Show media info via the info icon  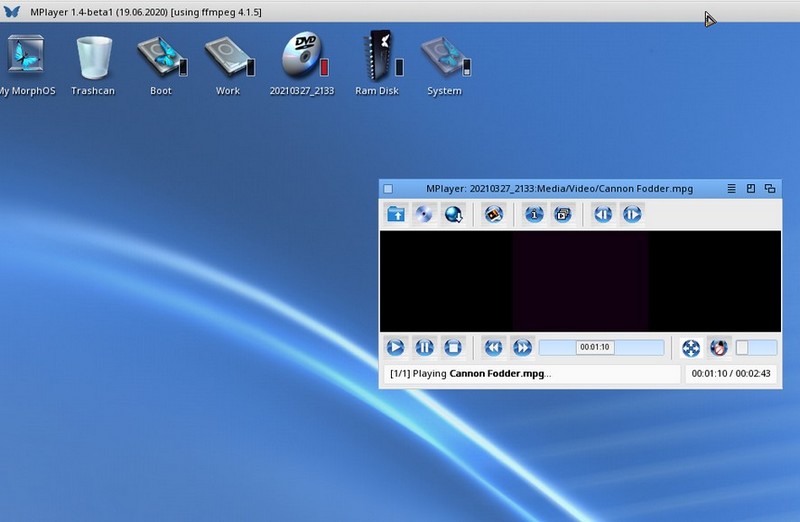pos(534,214)
